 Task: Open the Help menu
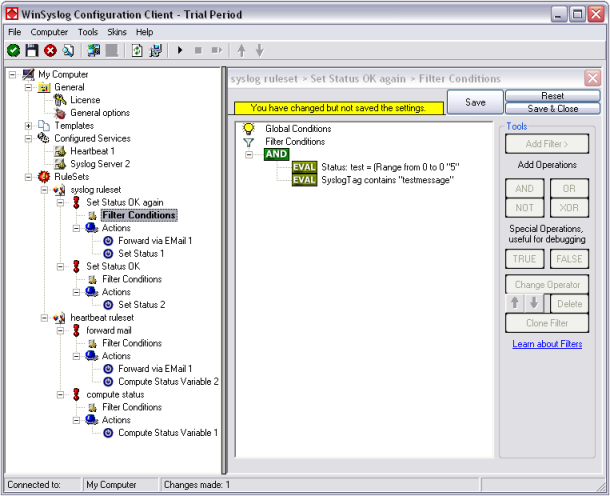click(144, 32)
